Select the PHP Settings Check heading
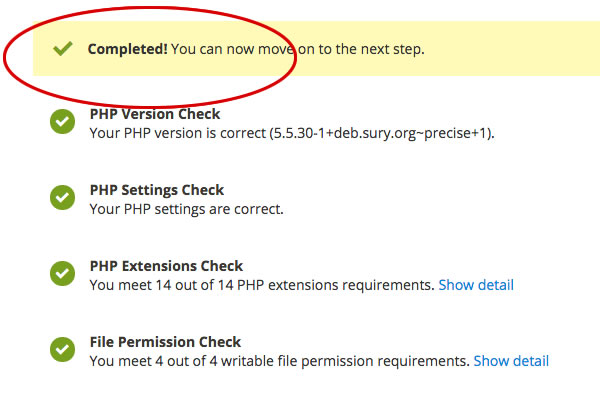Viewport: 600px width, 400px height. 157,190
